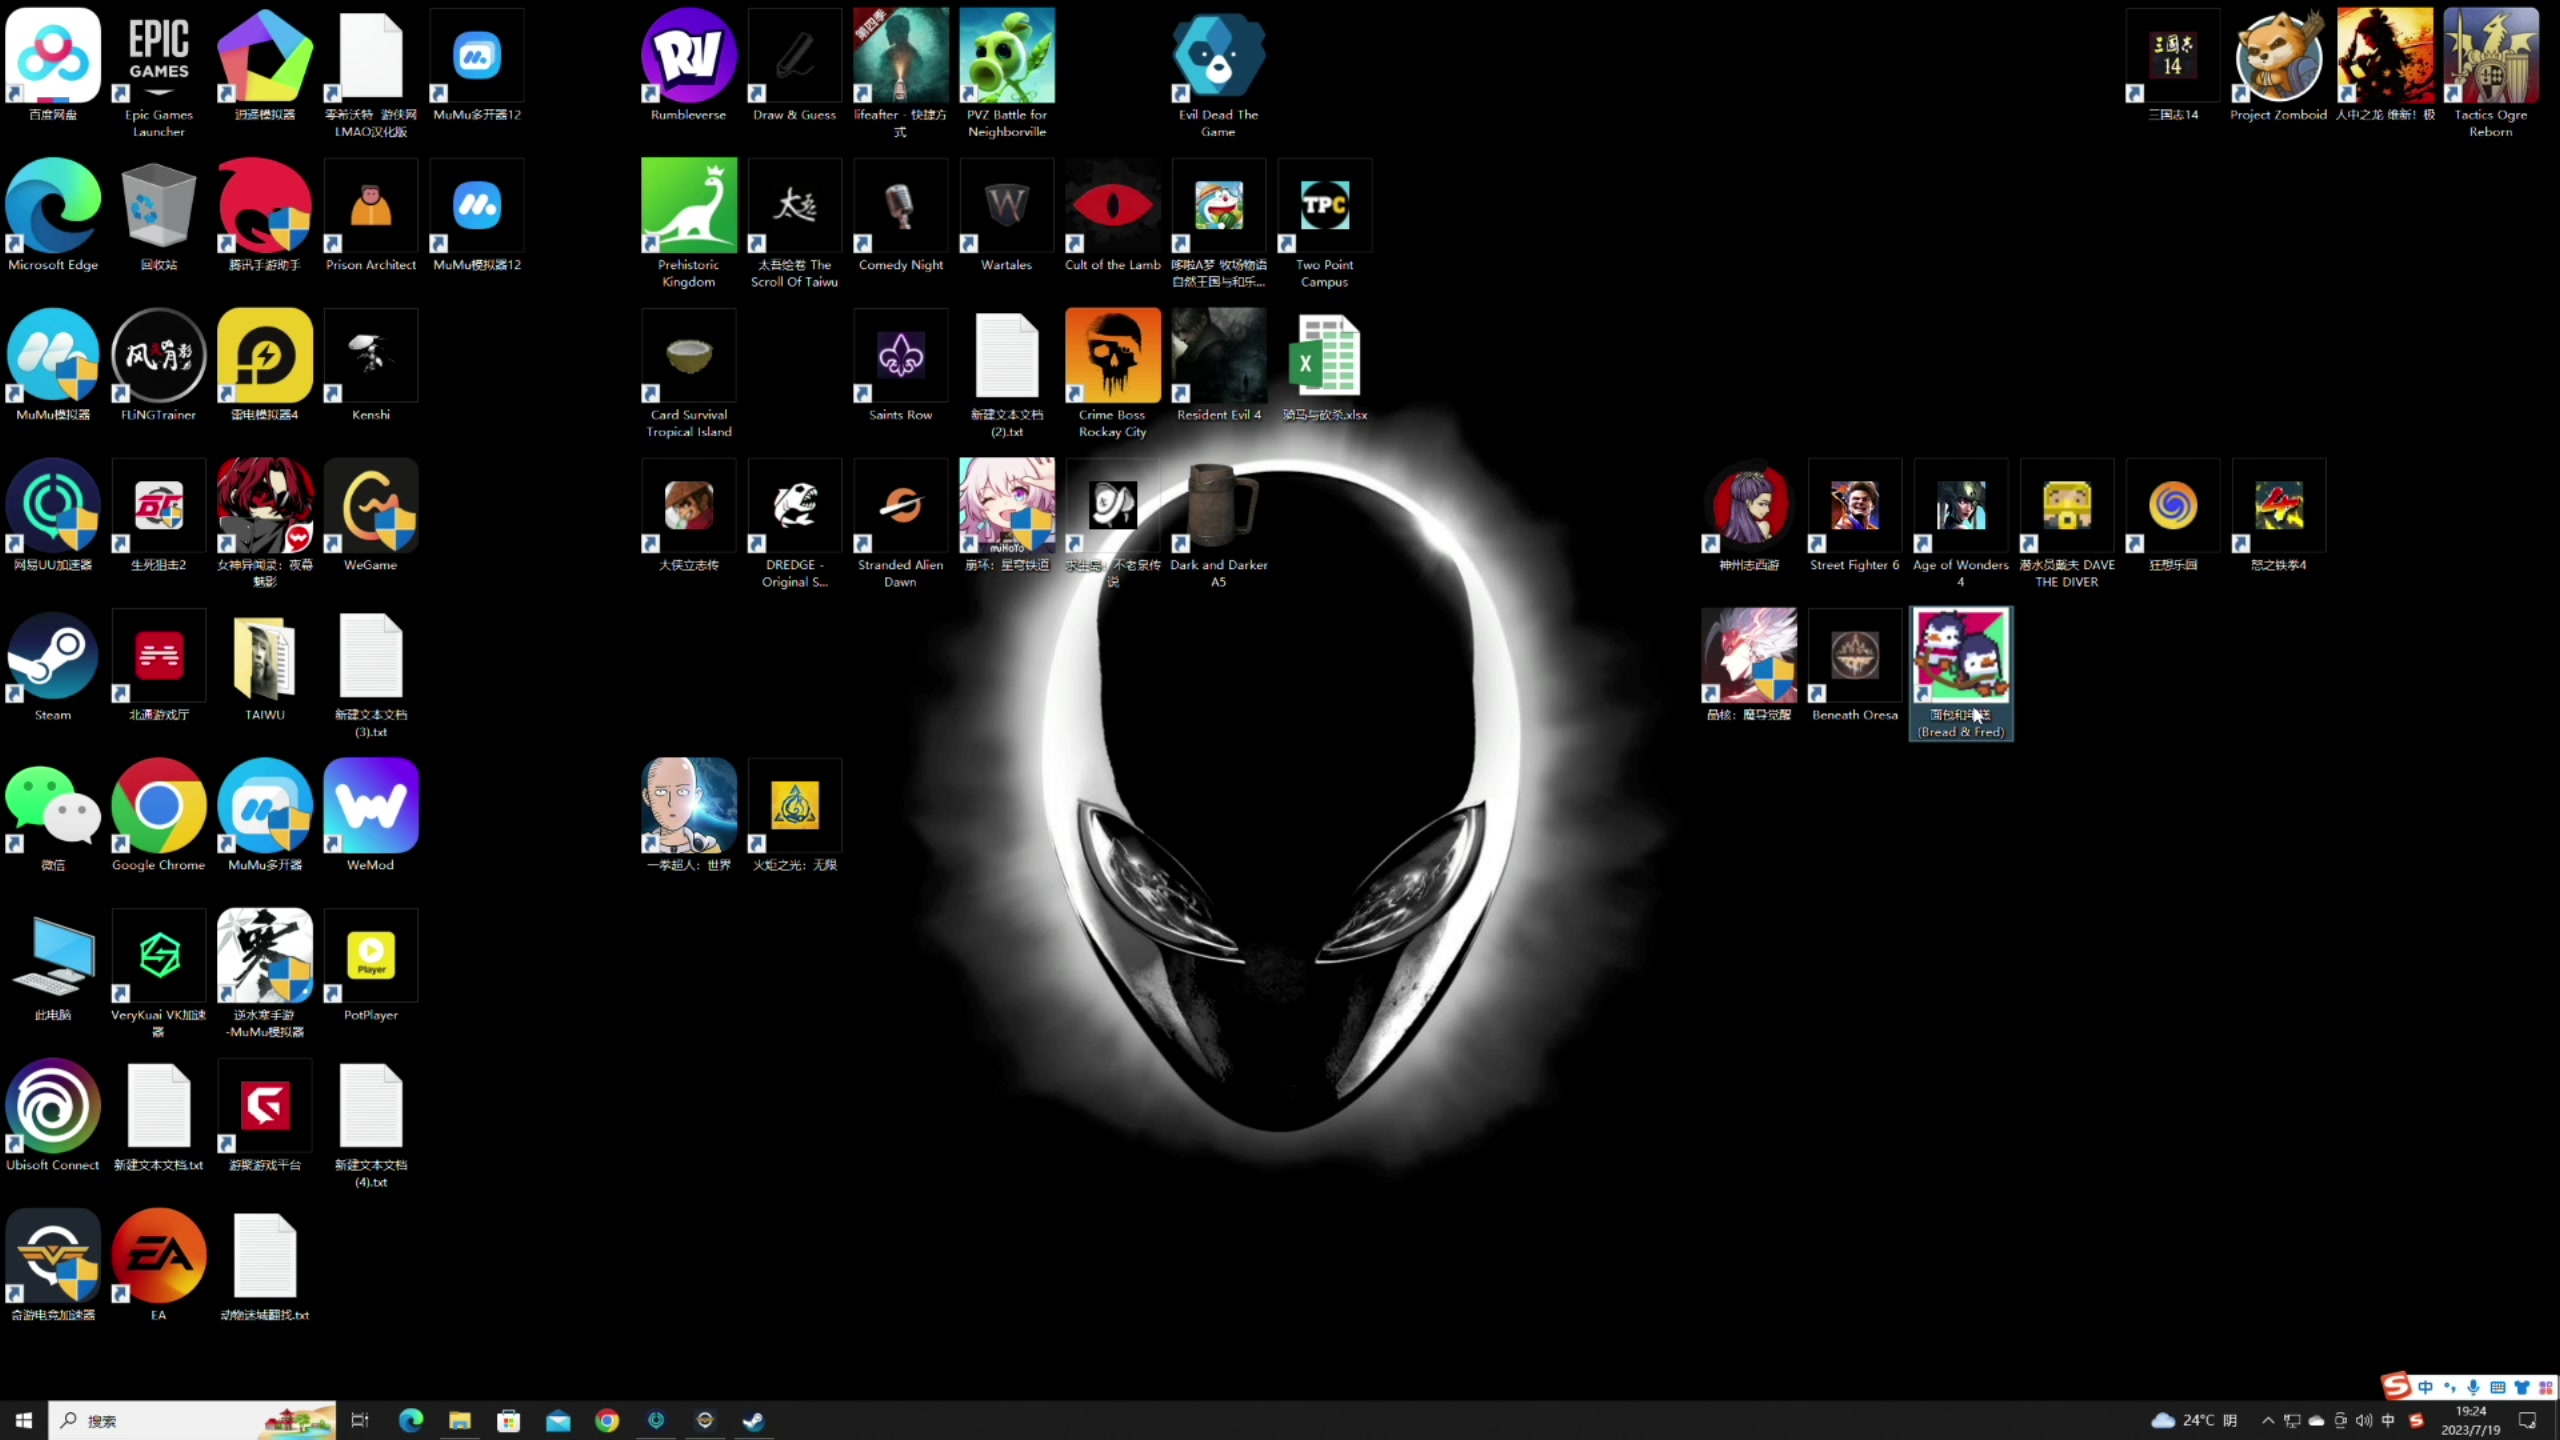This screenshot has height=1440, width=2560.
Task: Select the Google Chrome desktop shortcut
Action: (159, 815)
